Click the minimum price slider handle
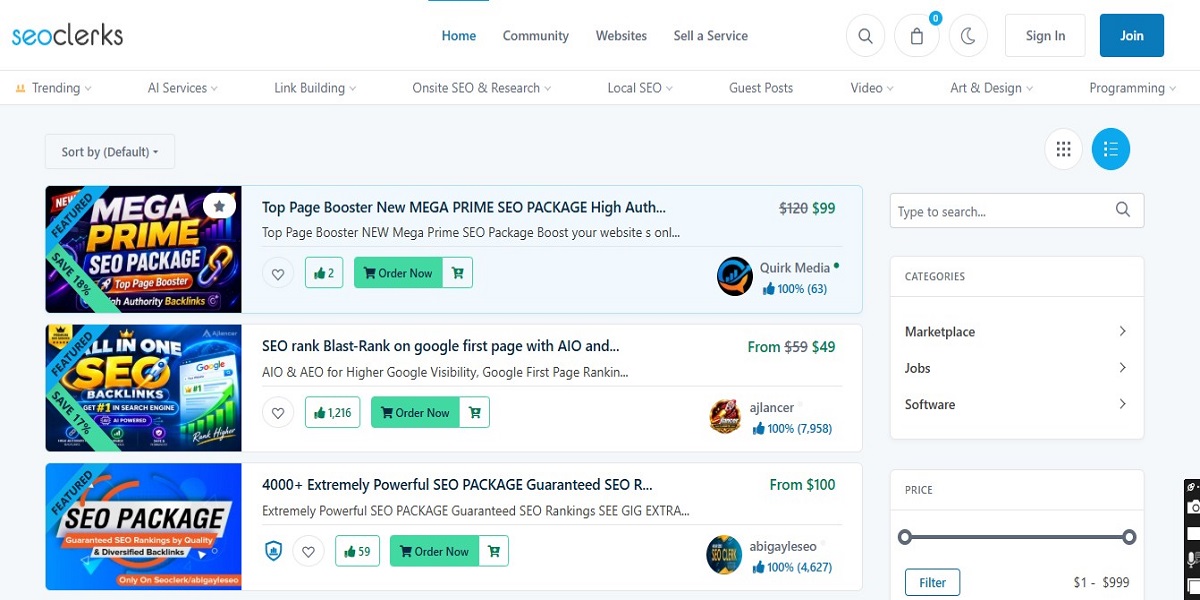The image size is (1200, 600). [x=905, y=537]
